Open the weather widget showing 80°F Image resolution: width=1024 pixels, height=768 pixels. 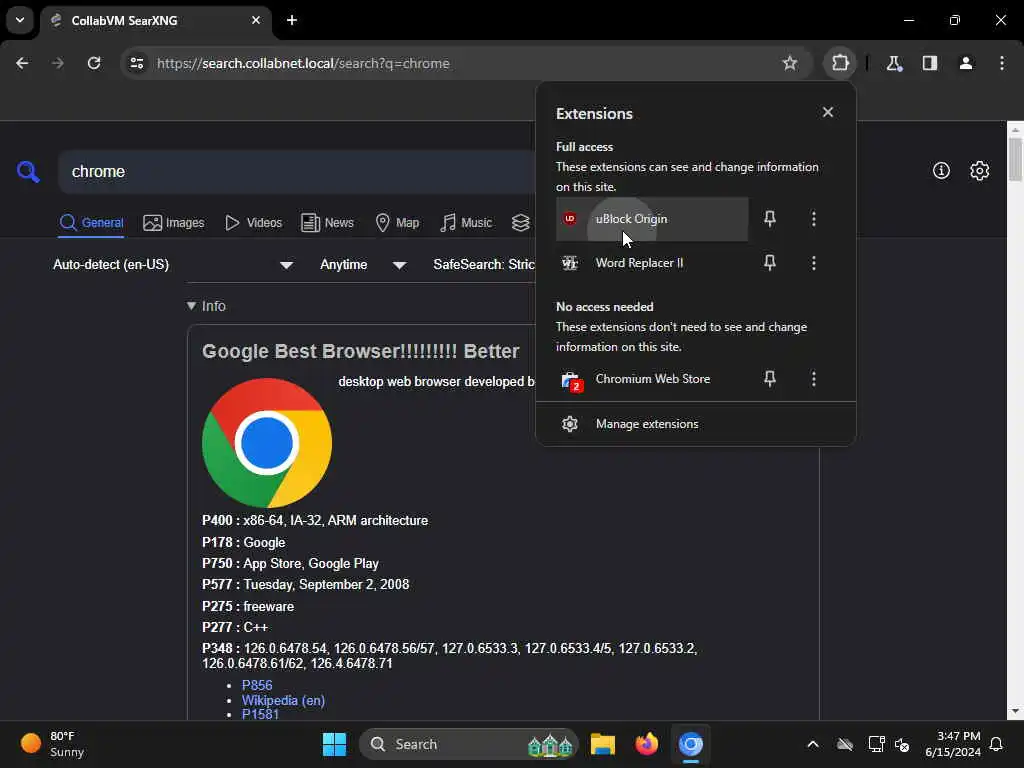click(x=53, y=744)
